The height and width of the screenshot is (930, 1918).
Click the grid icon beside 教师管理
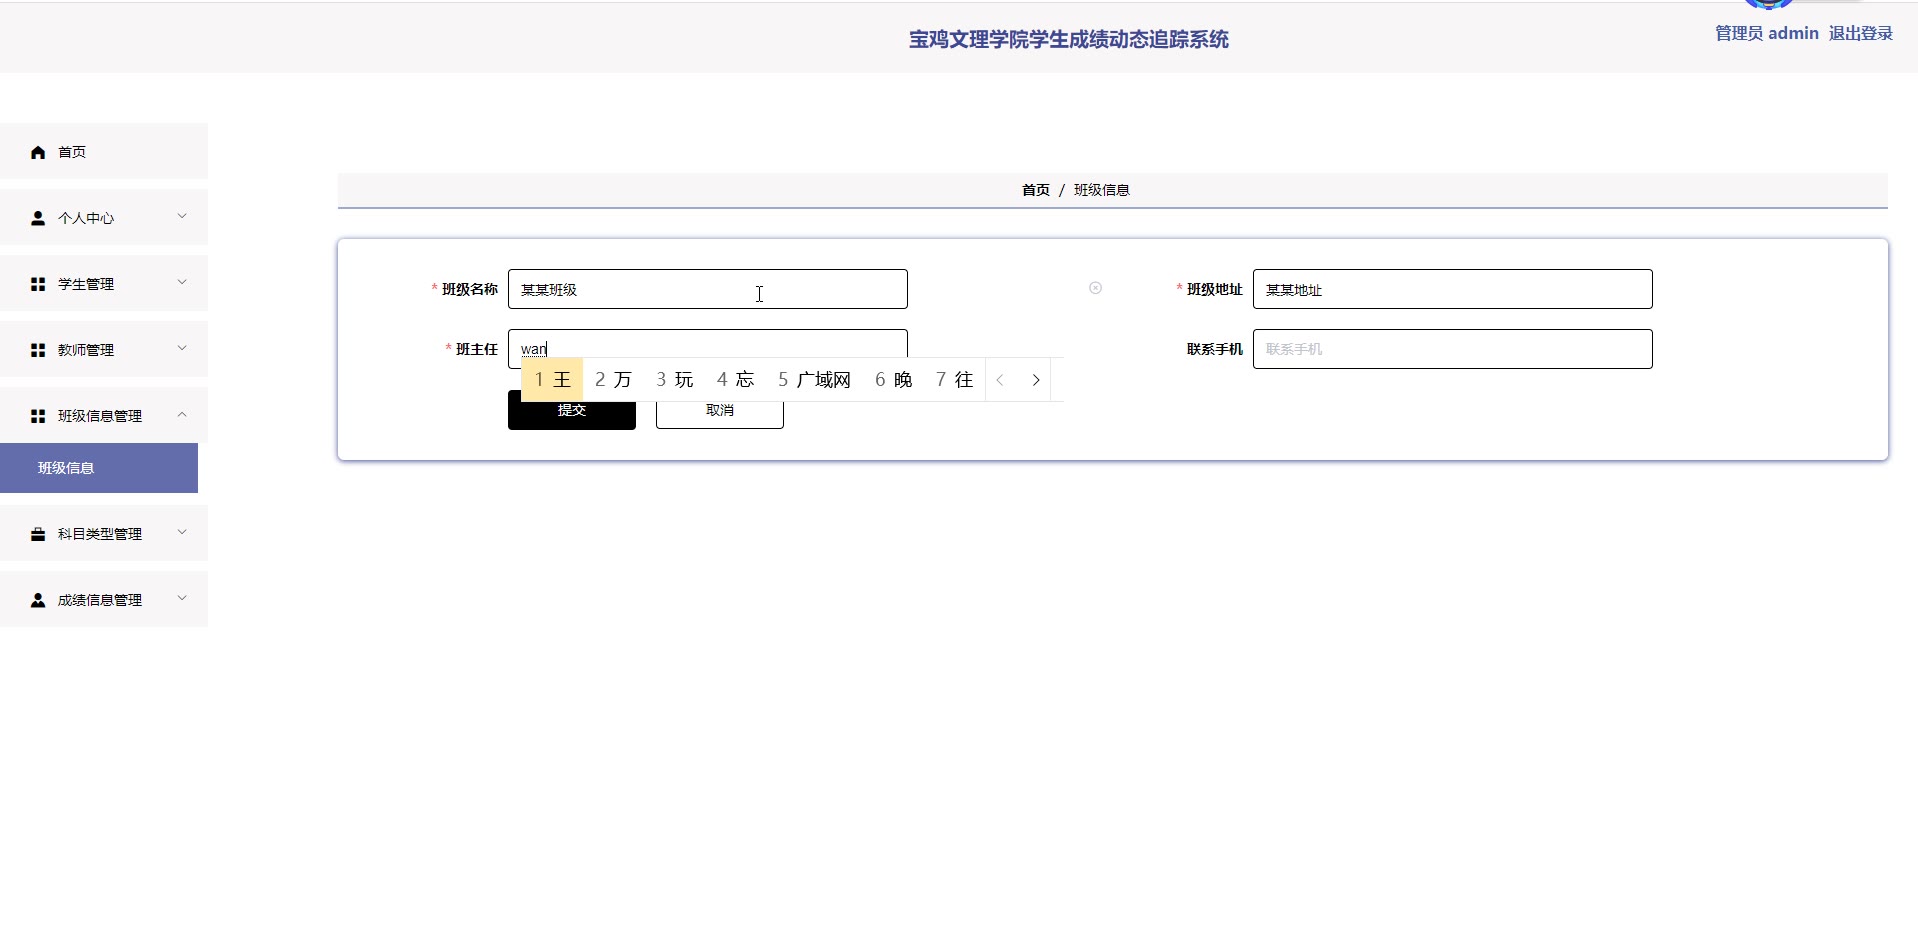(x=38, y=350)
